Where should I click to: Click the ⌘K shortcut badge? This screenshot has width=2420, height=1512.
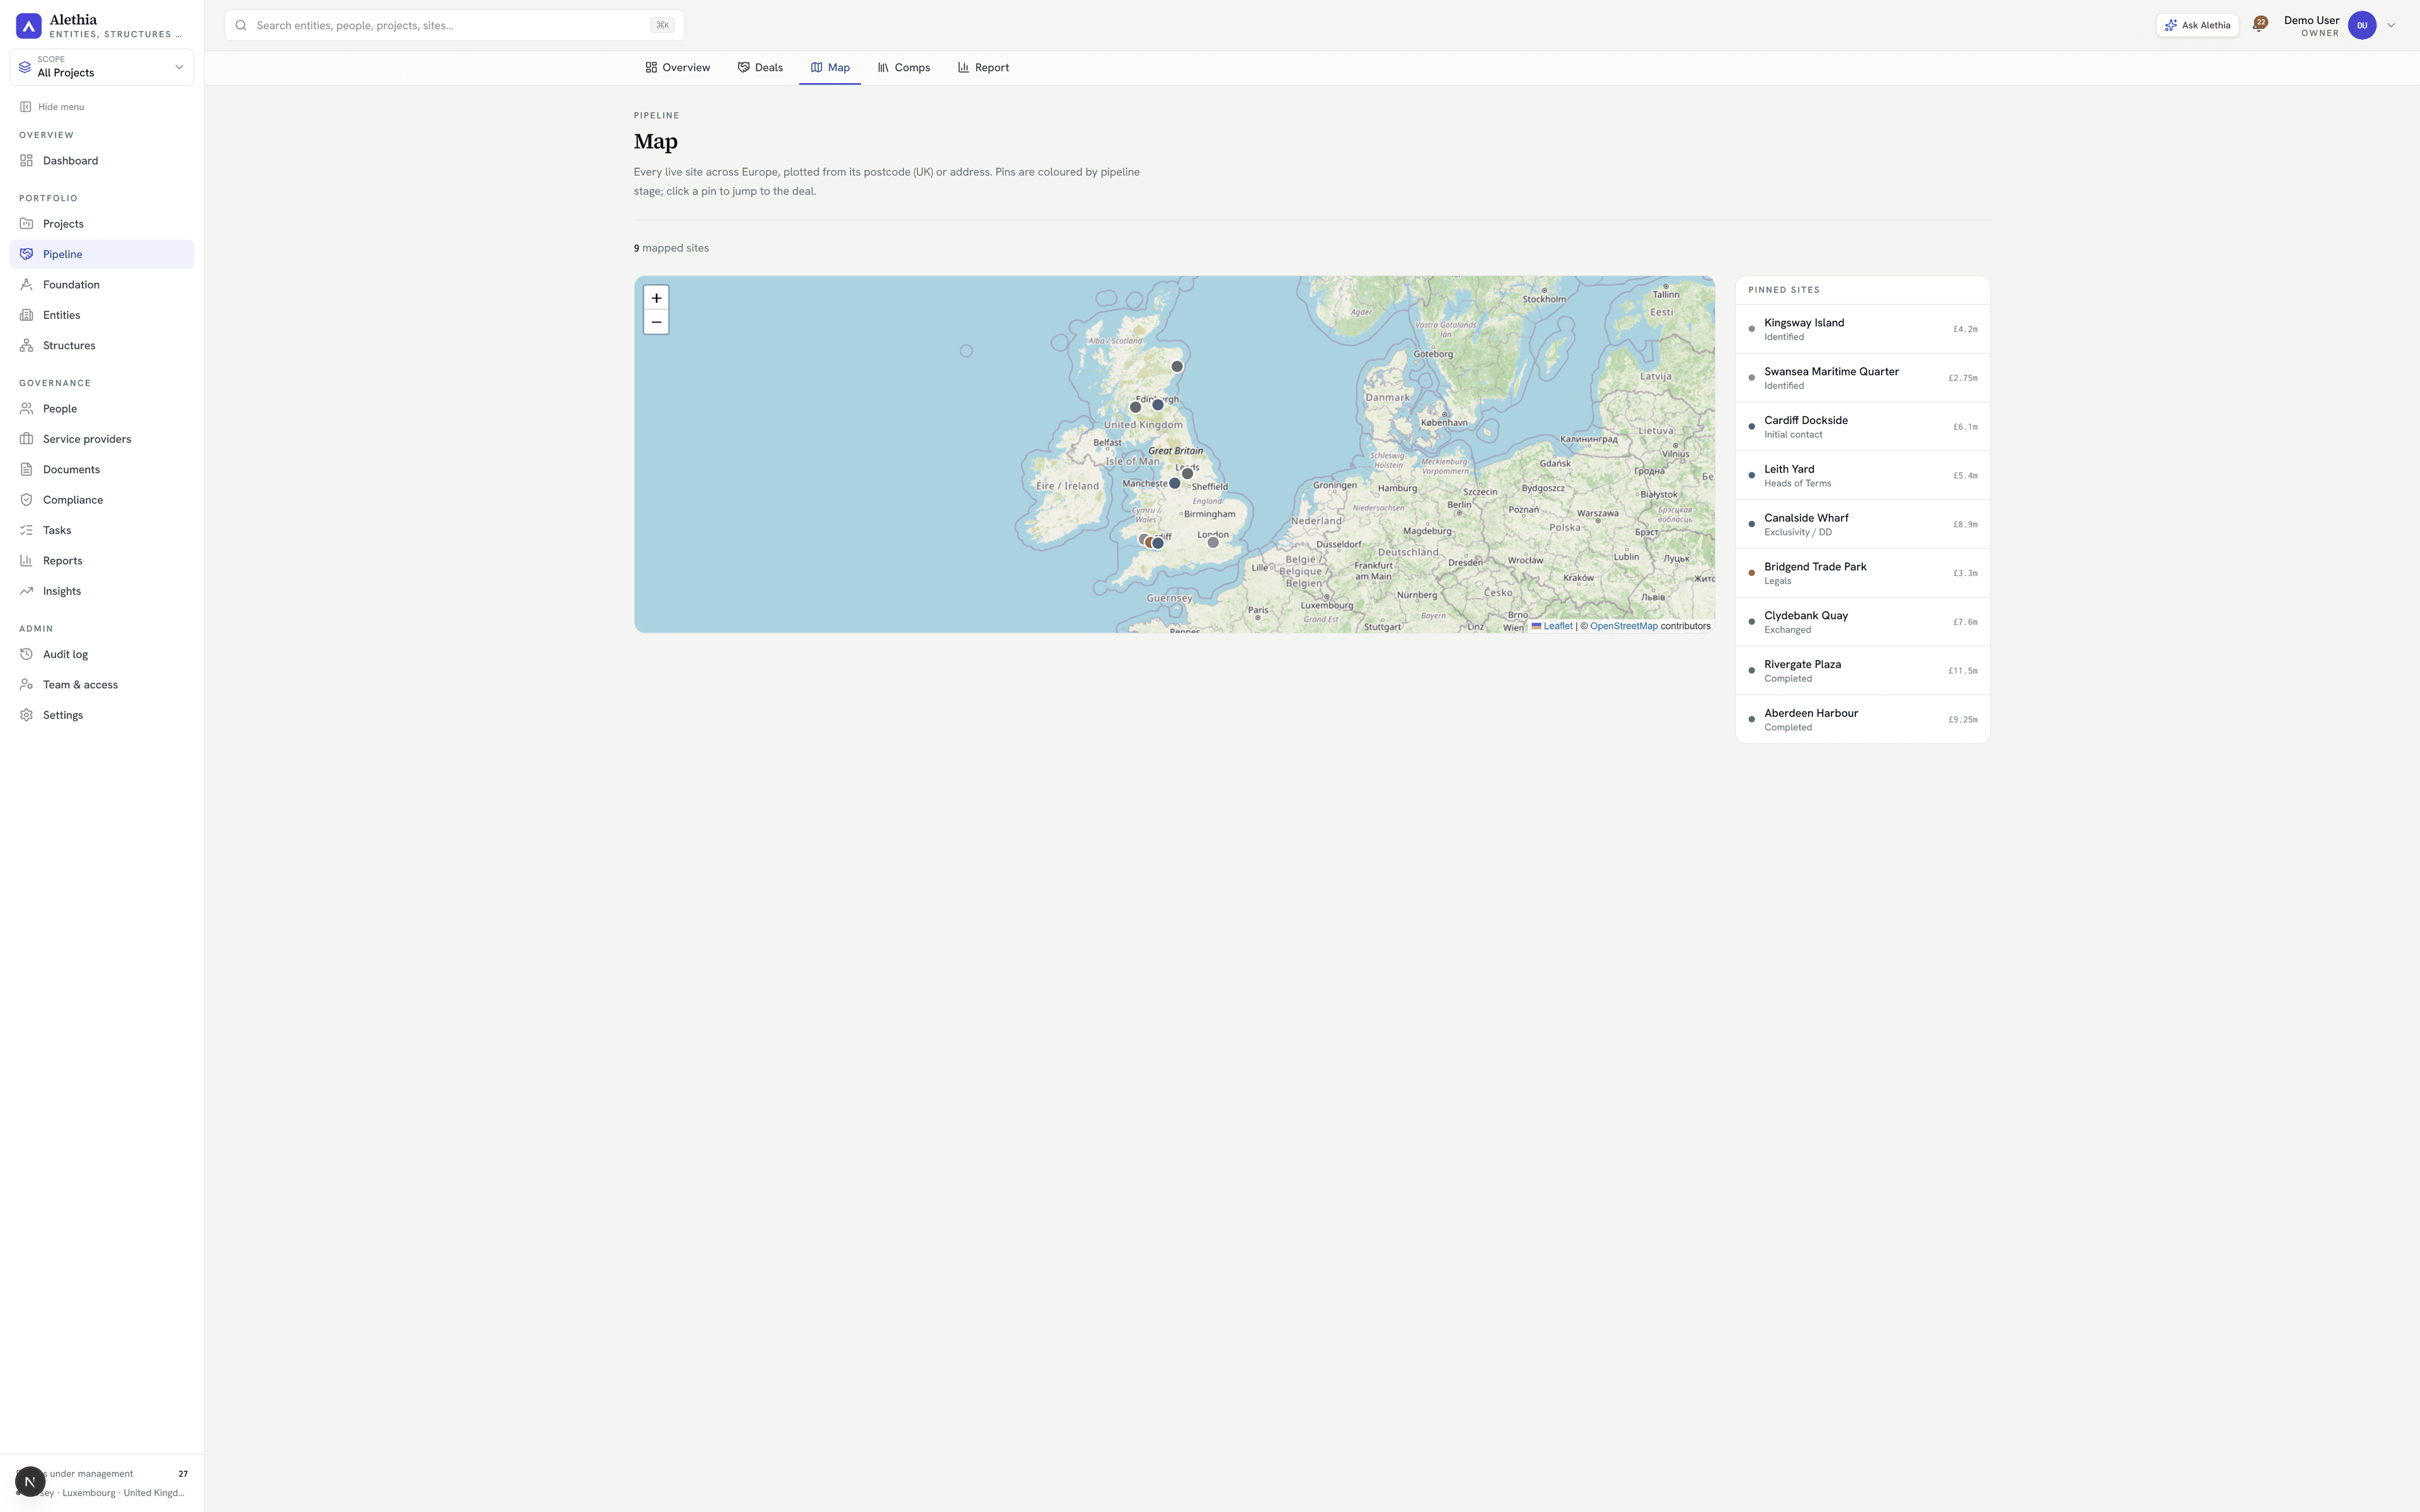coord(662,26)
